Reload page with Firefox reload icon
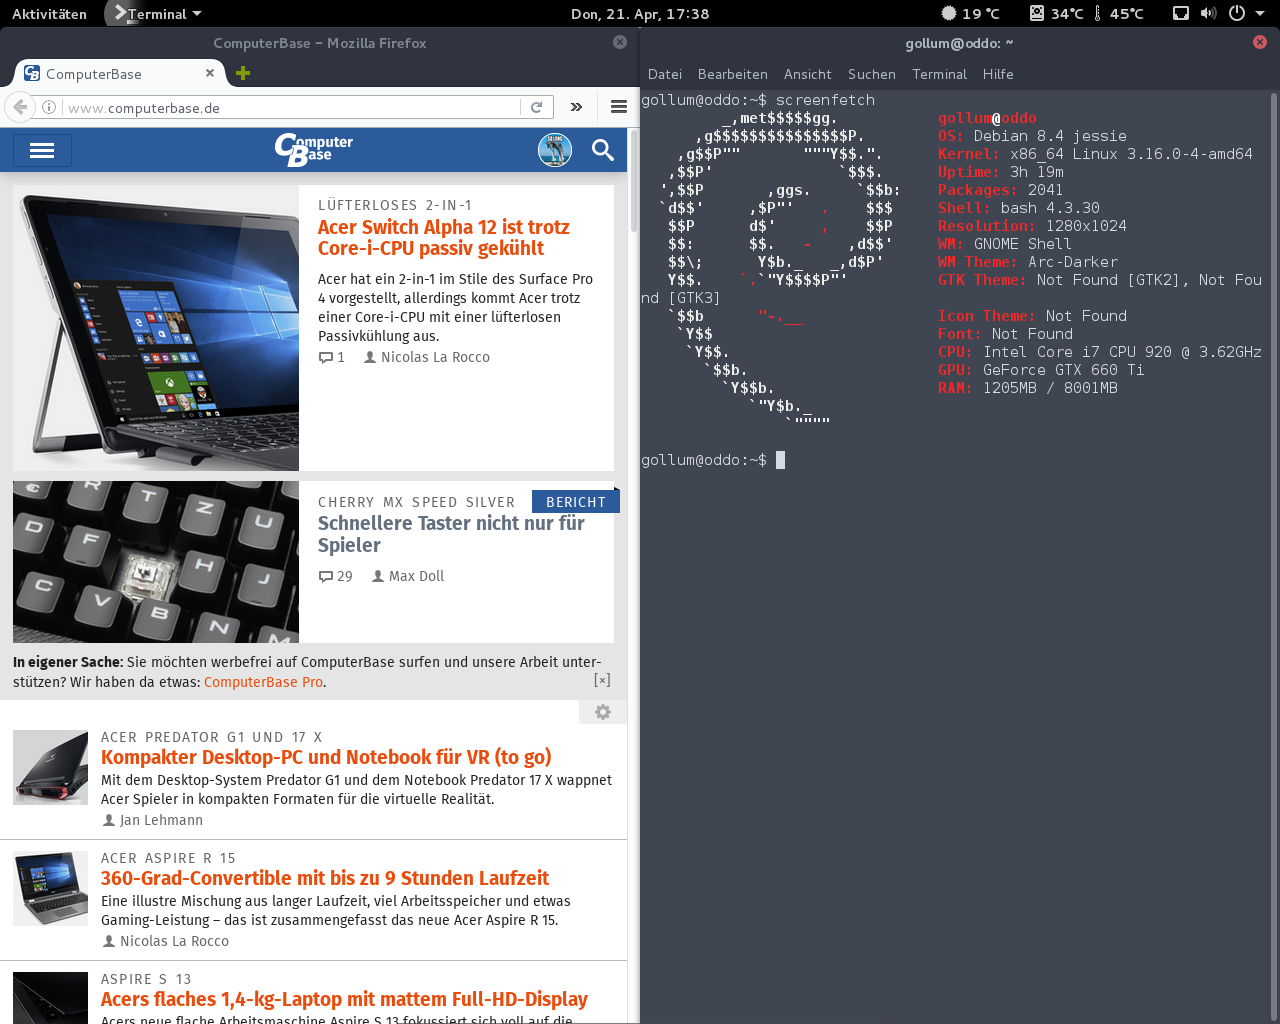The image size is (1280, 1024). click(537, 107)
